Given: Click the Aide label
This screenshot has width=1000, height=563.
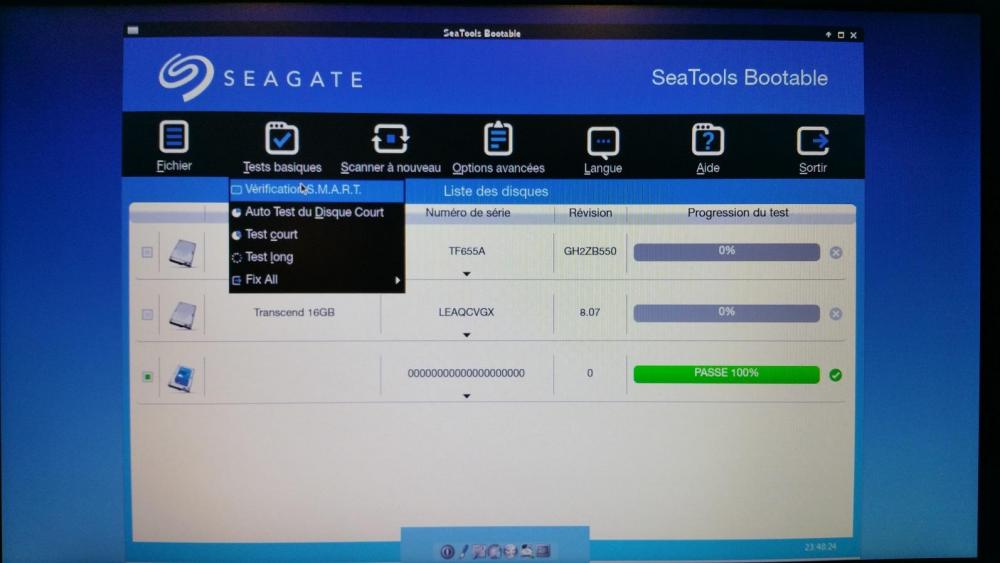Looking at the screenshot, I should (x=707, y=168).
